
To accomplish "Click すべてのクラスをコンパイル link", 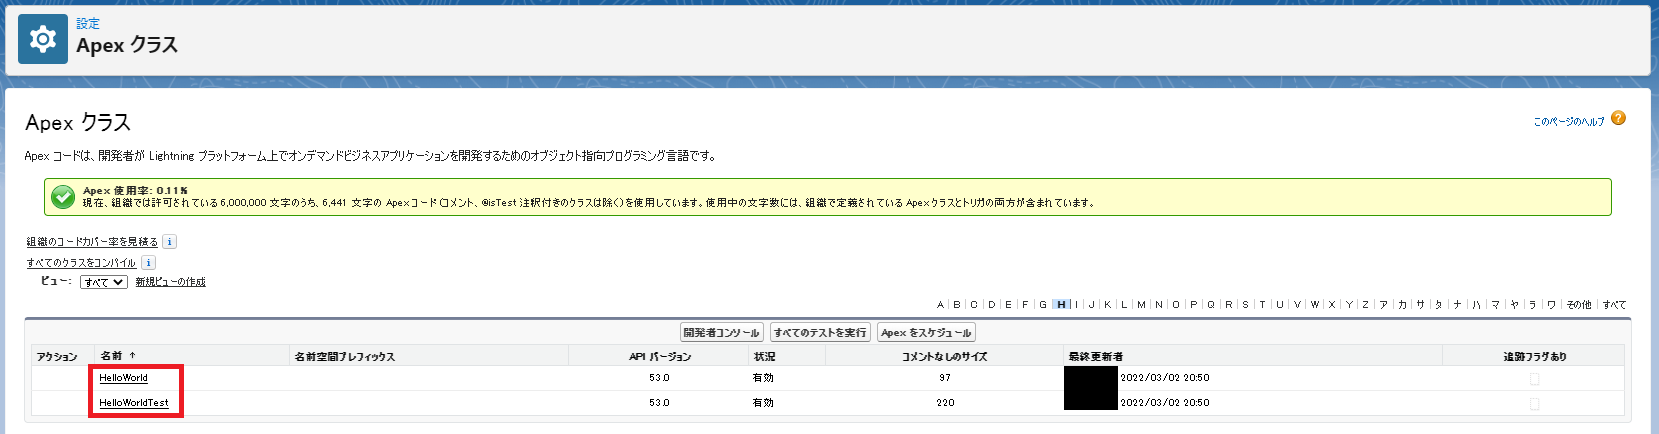I will [x=81, y=263].
